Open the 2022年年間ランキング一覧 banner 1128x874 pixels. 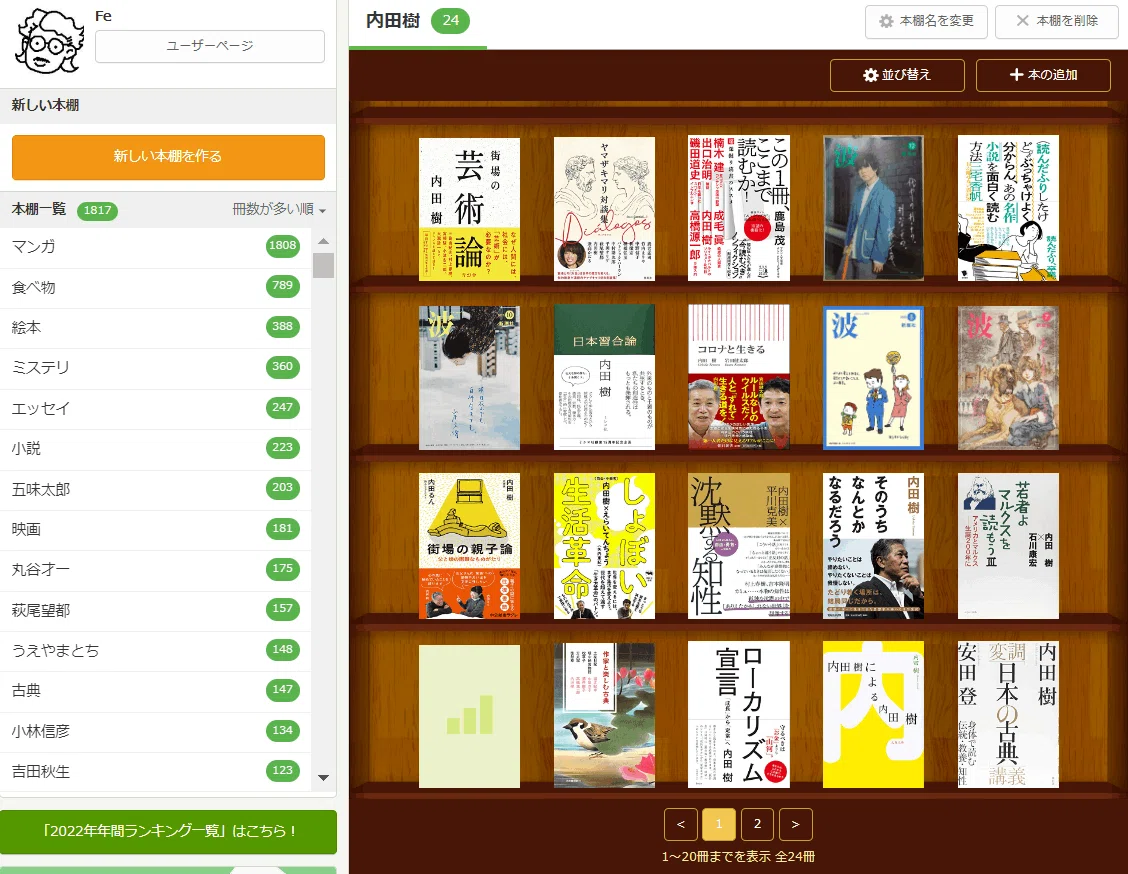coord(168,831)
